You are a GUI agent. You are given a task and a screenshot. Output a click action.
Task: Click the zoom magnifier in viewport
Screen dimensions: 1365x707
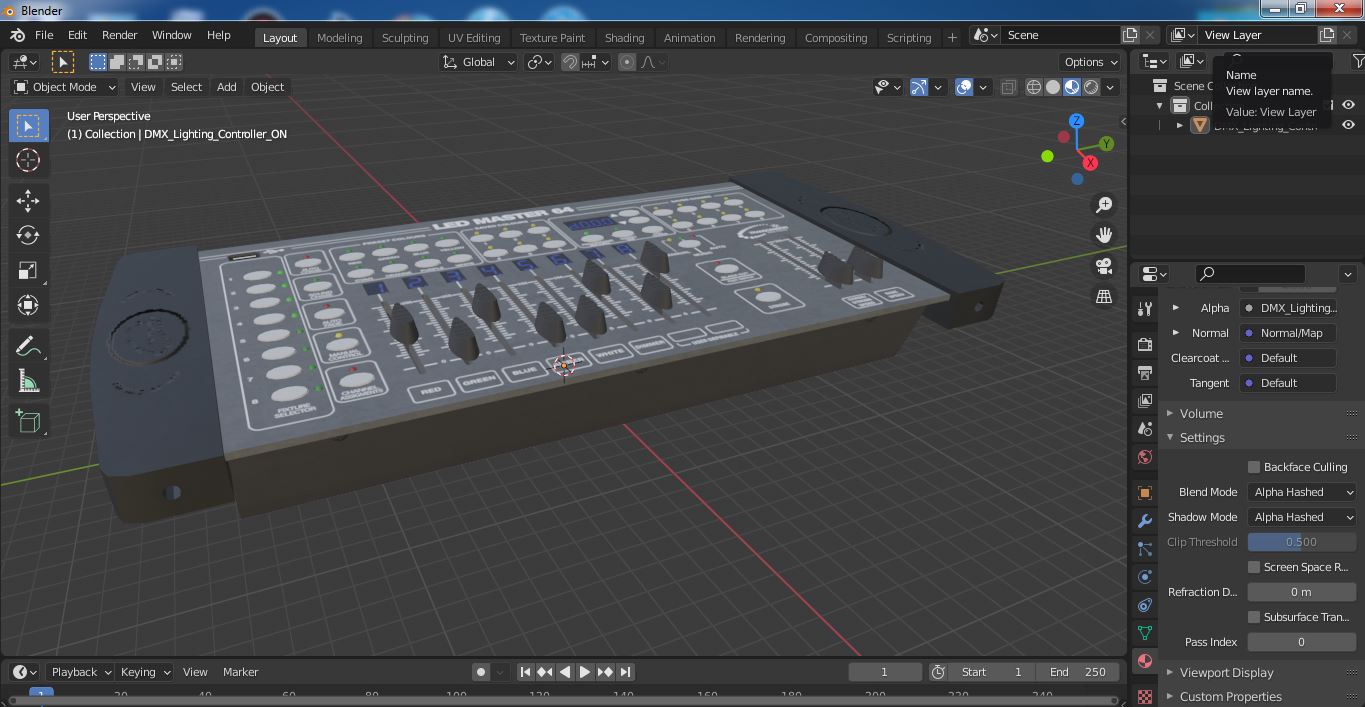click(x=1104, y=205)
